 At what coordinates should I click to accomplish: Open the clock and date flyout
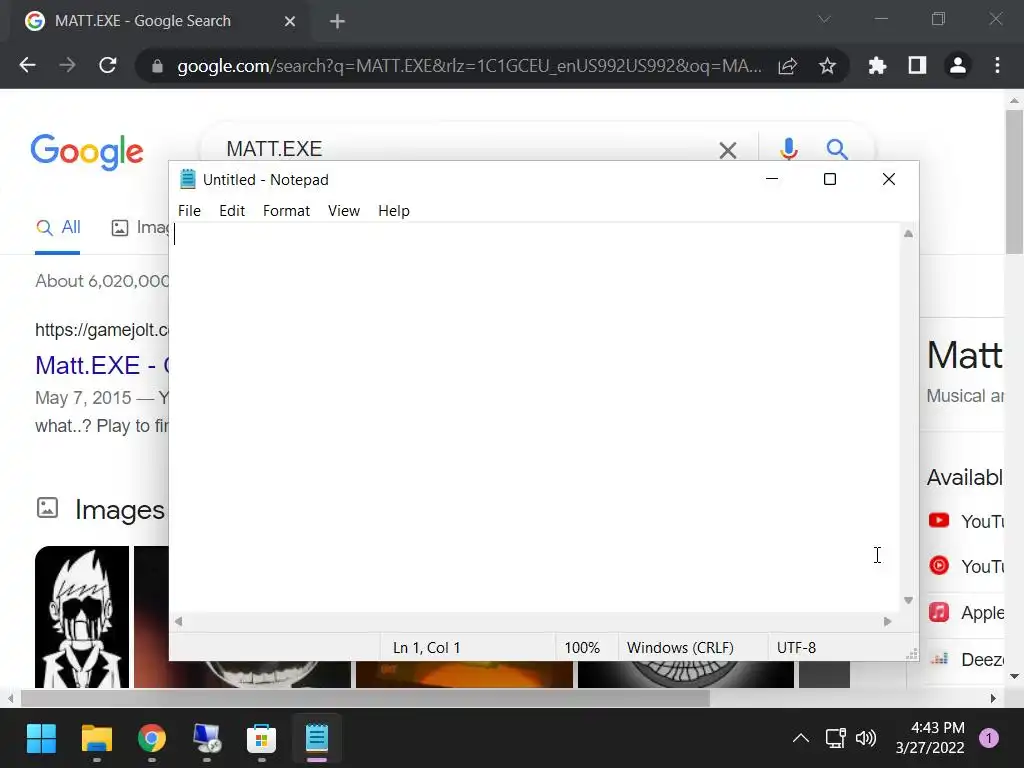coord(931,738)
